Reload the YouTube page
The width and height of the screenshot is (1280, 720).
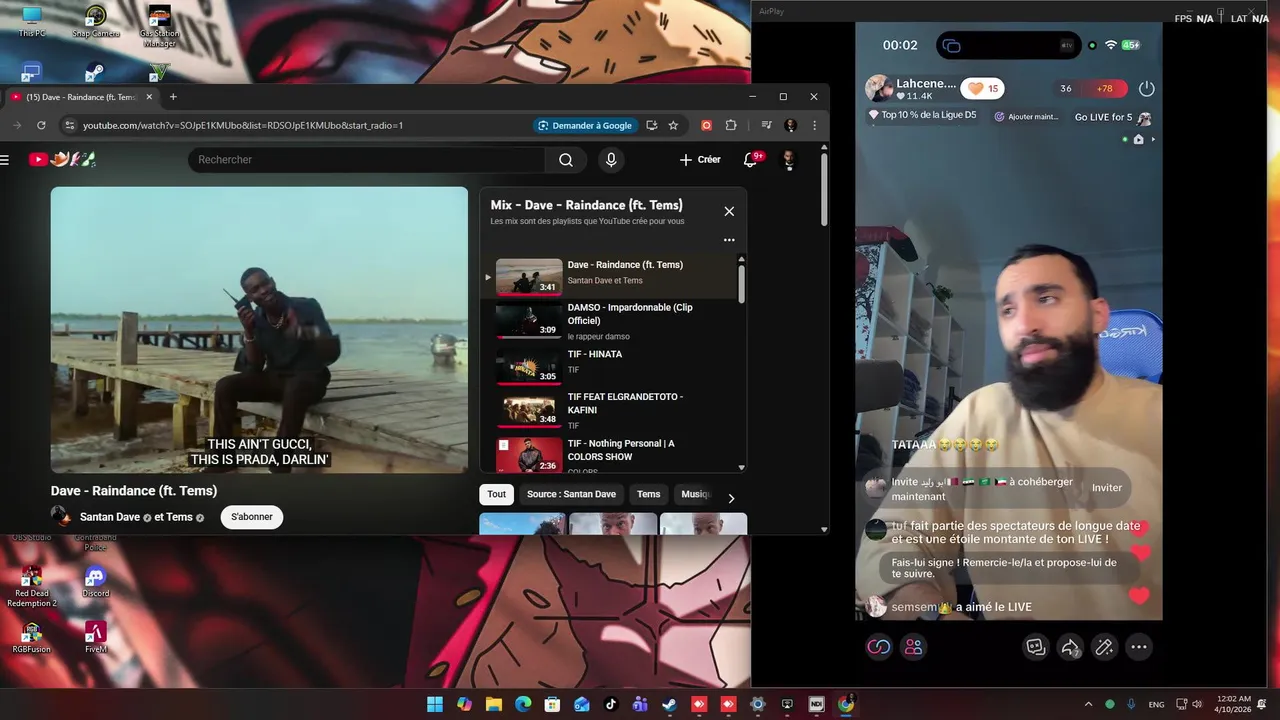[x=41, y=125]
